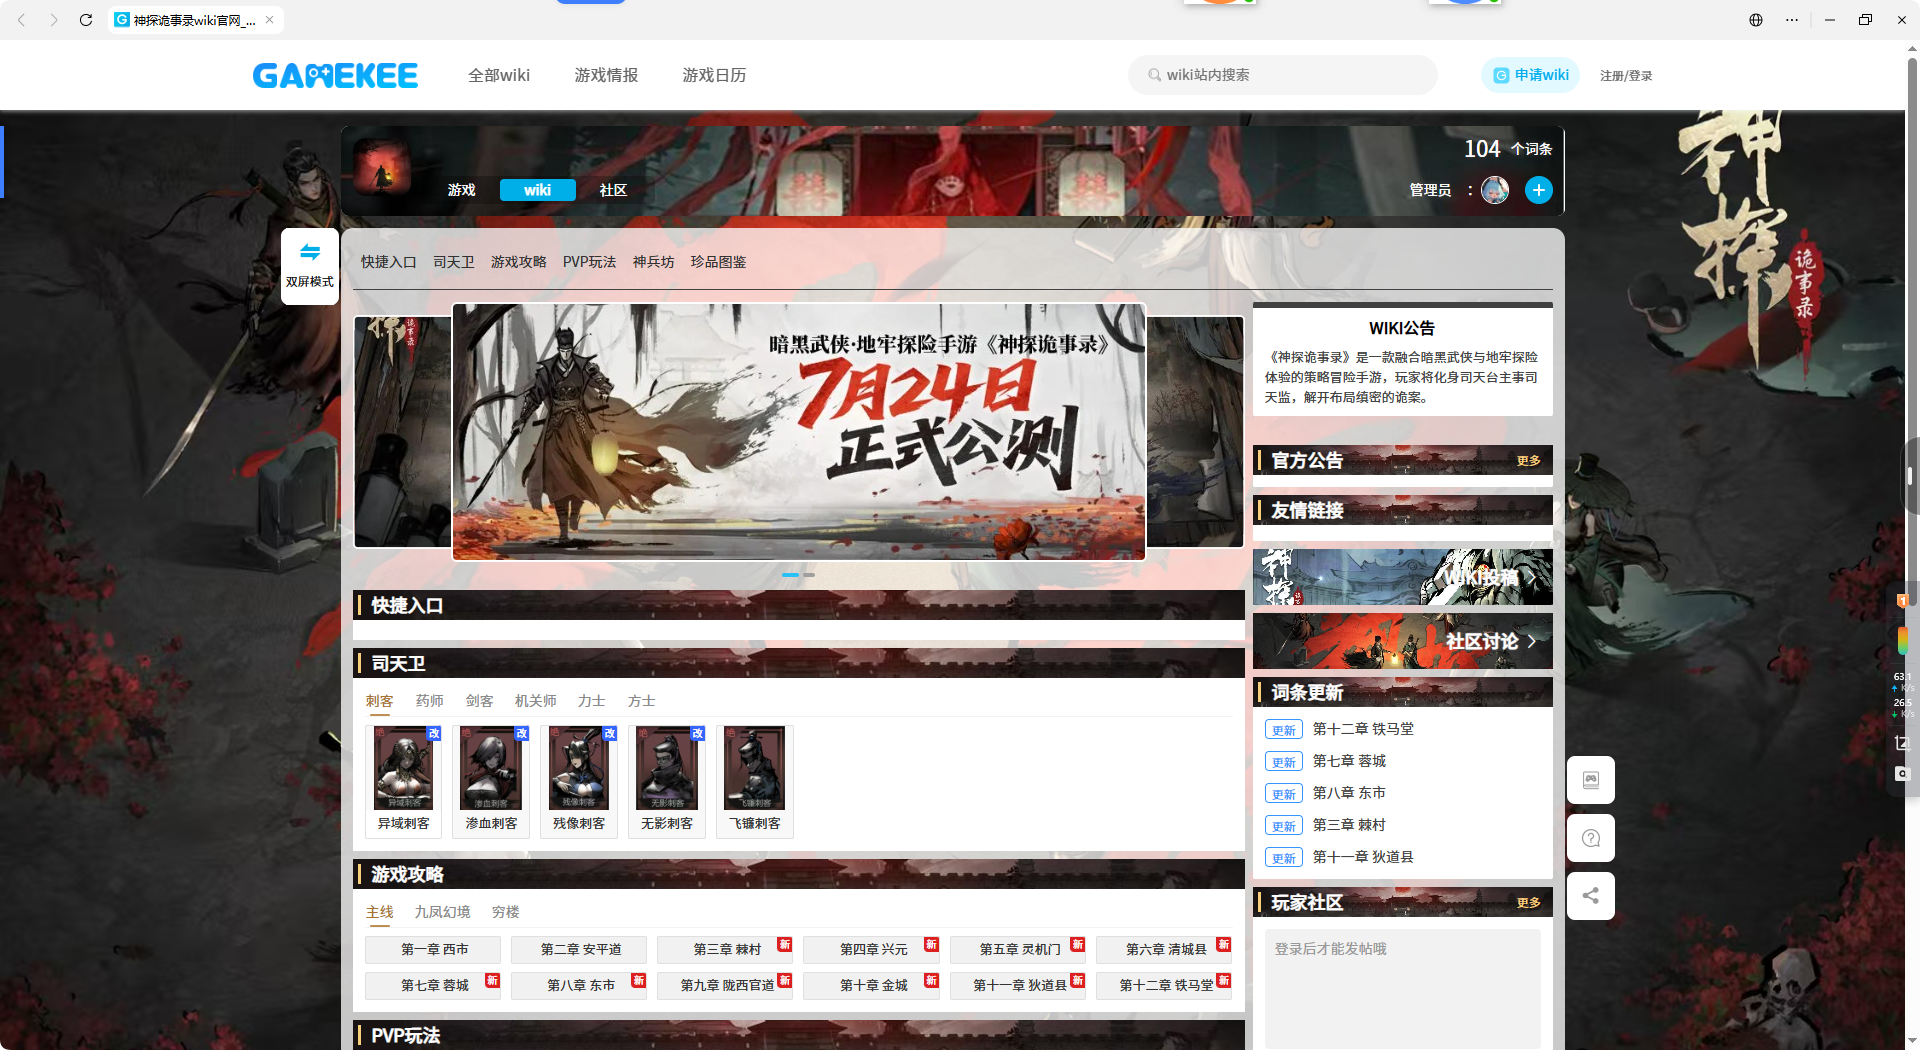Click the 7月24日正式公测 carousel banner
This screenshot has width=1920, height=1050.
(x=799, y=432)
